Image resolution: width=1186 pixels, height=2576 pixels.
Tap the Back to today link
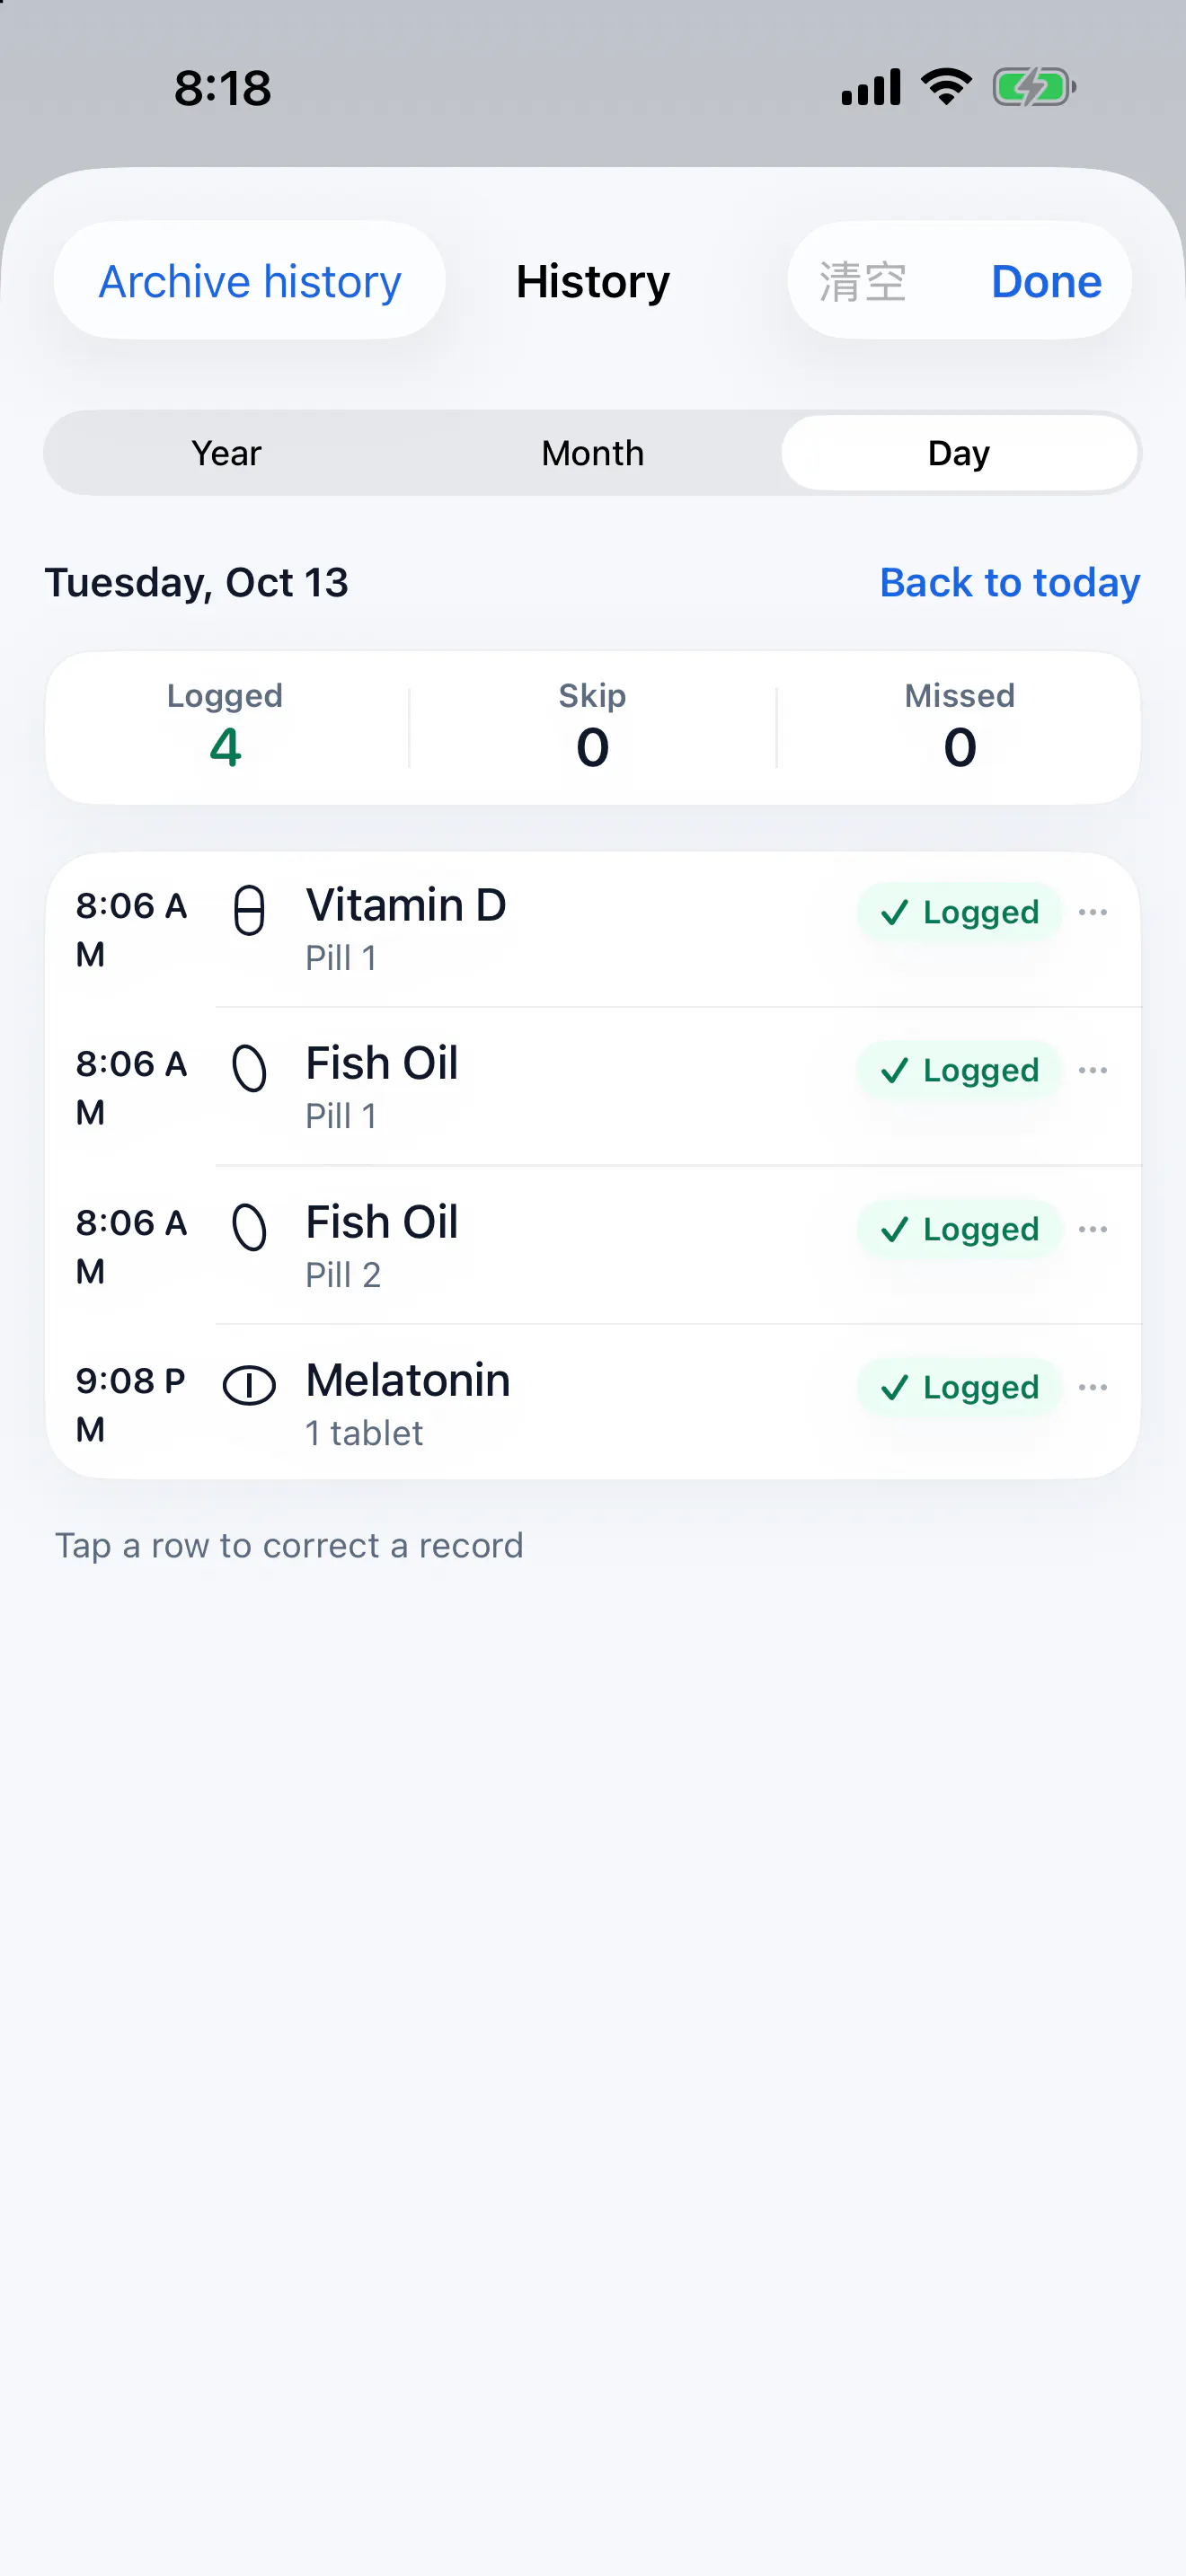click(x=1010, y=582)
